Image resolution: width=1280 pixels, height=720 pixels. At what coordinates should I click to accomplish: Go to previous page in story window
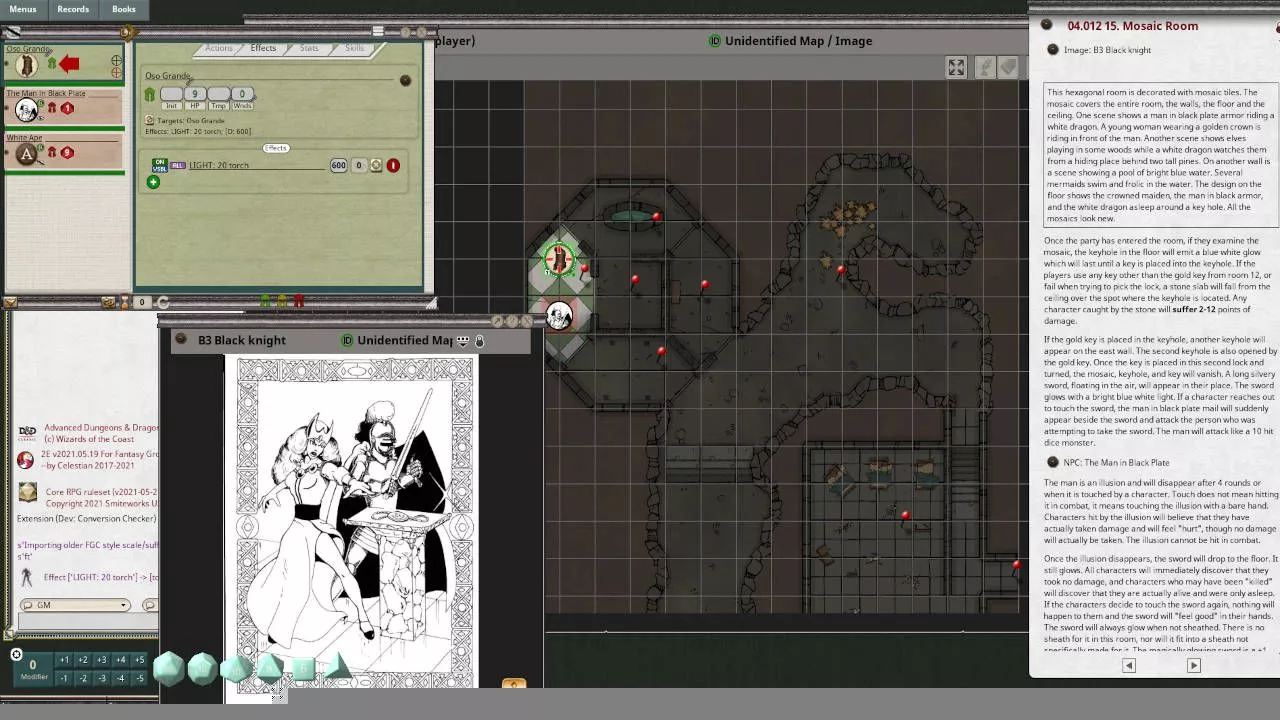tap(1129, 665)
